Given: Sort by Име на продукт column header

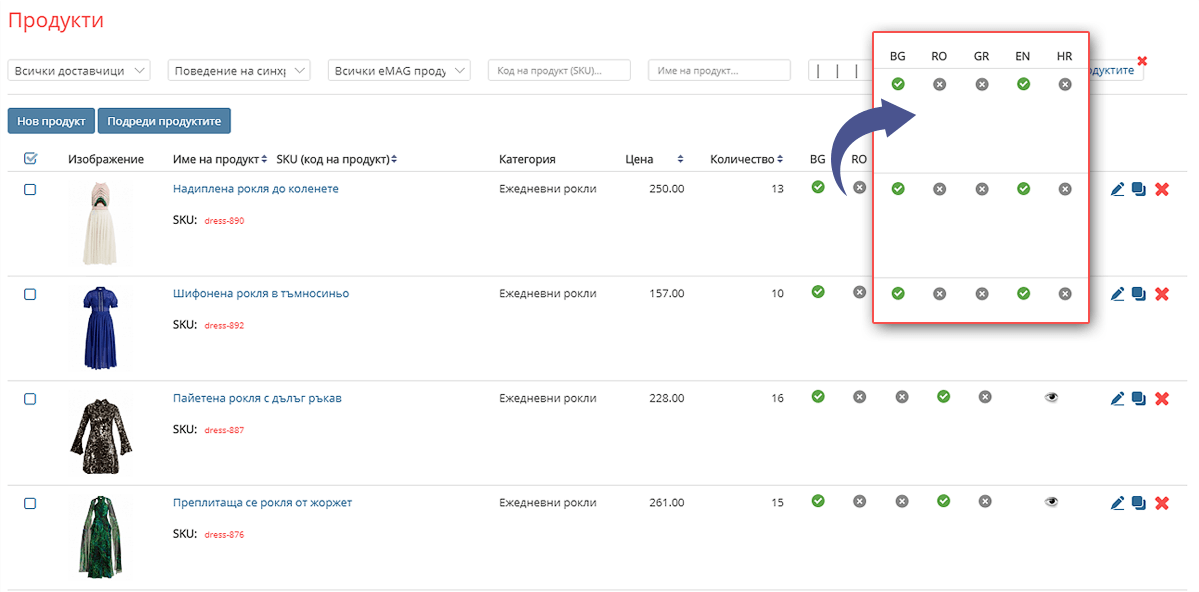Looking at the screenshot, I should click(220, 159).
